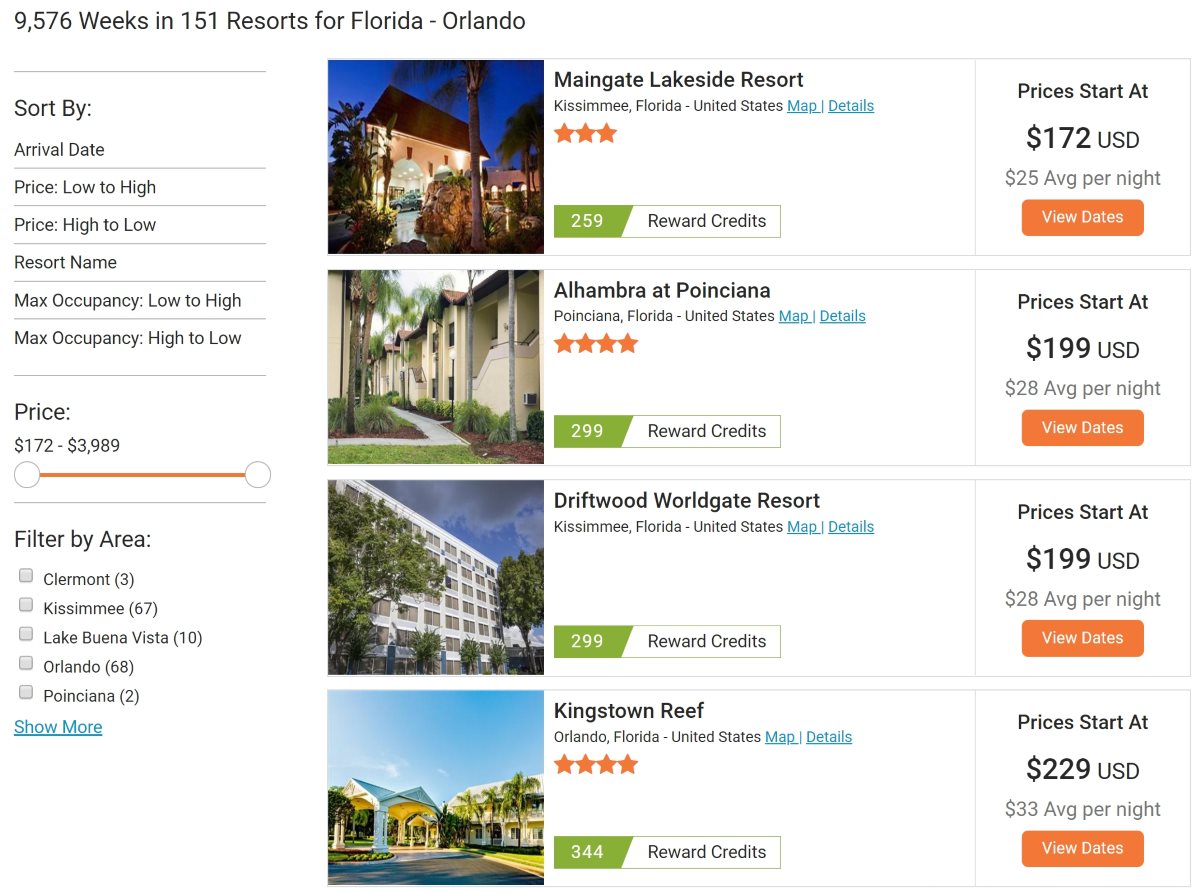Tick the Orlando area checkbox
Image resolution: width=1200 pixels, height=894 pixels.
coord(26,663)
